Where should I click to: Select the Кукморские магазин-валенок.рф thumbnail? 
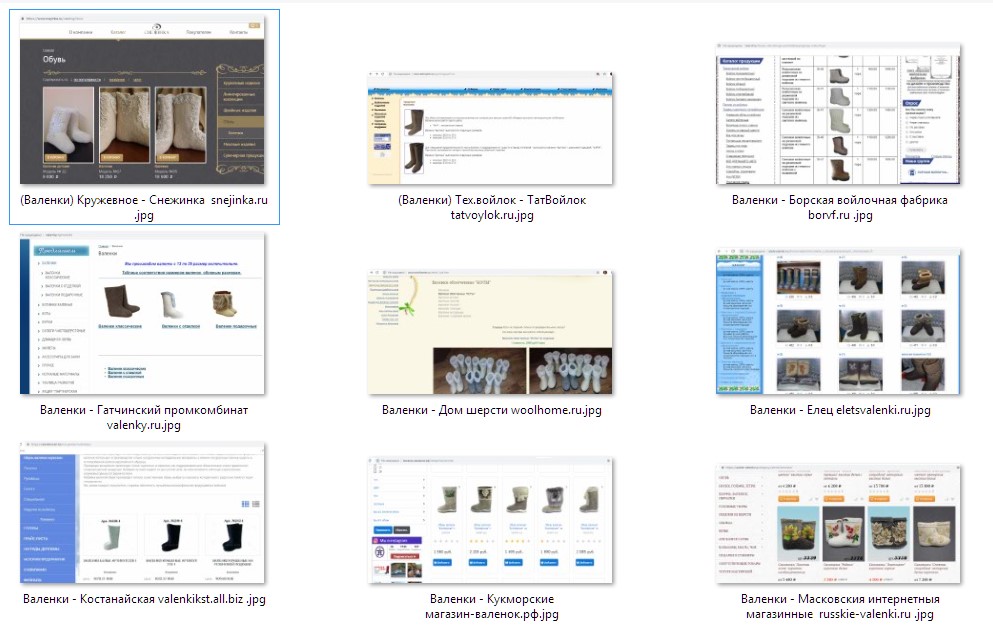click(x=490, y=520)
